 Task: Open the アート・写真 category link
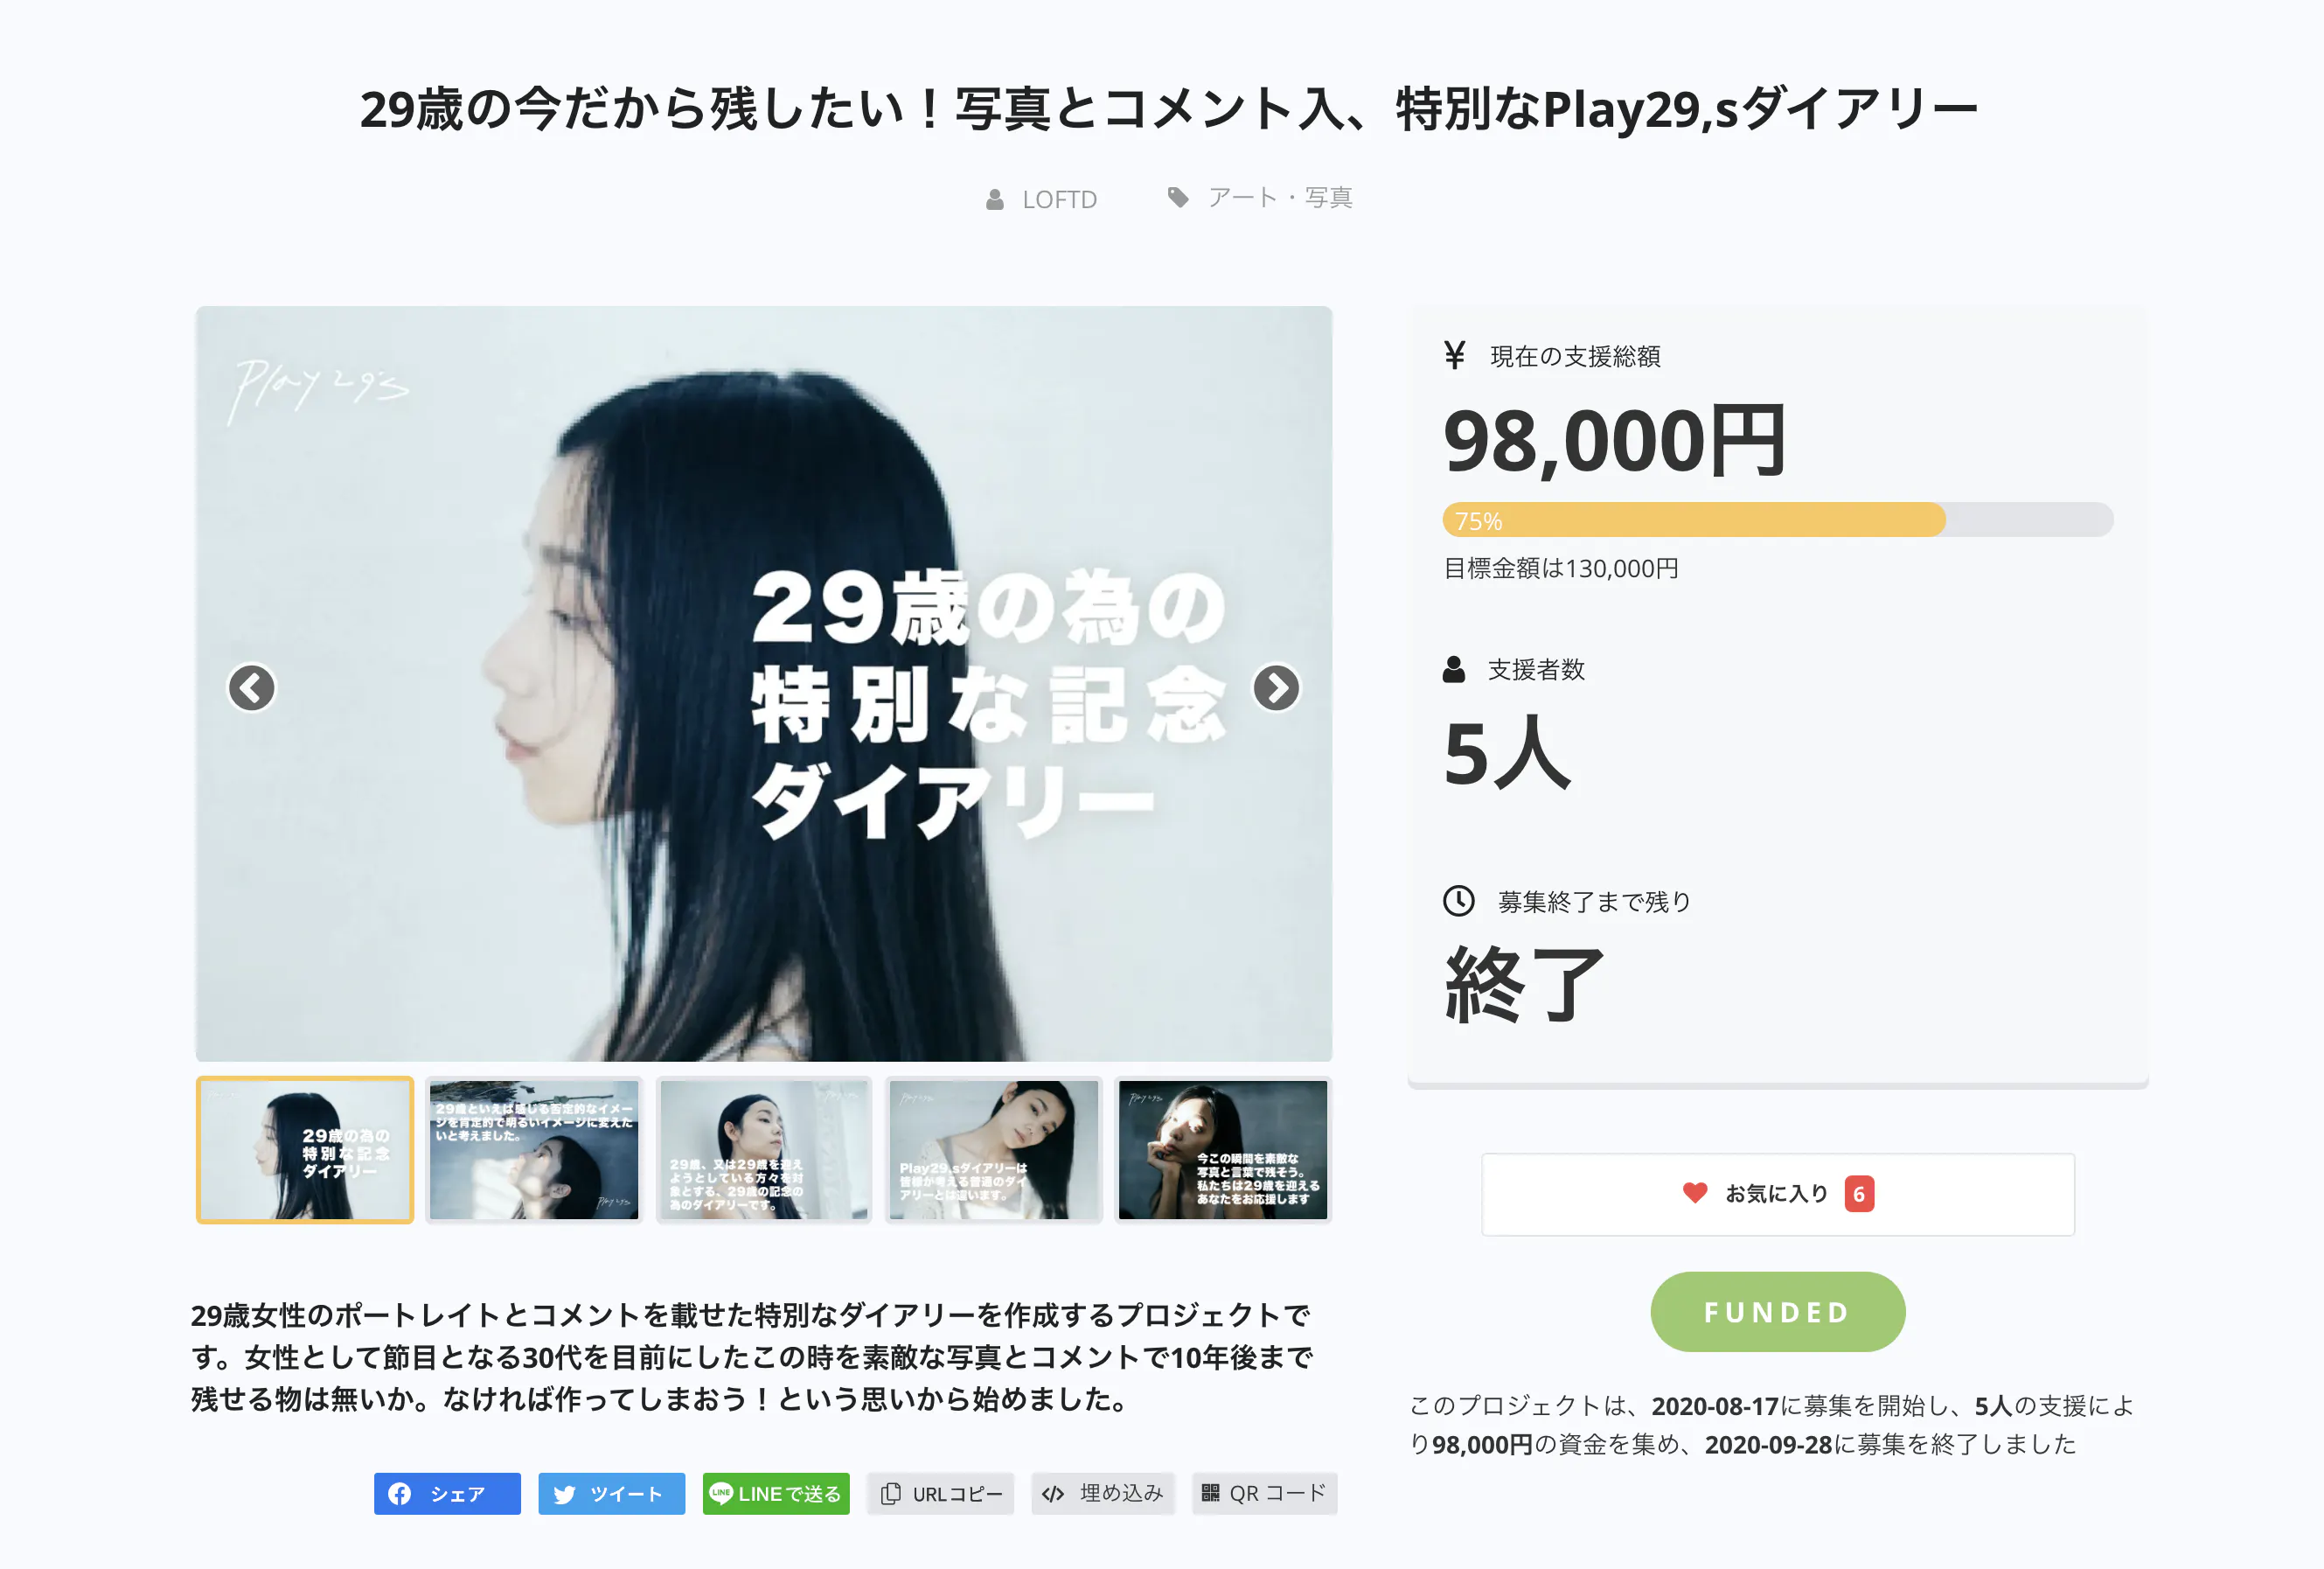(1280, 198)
